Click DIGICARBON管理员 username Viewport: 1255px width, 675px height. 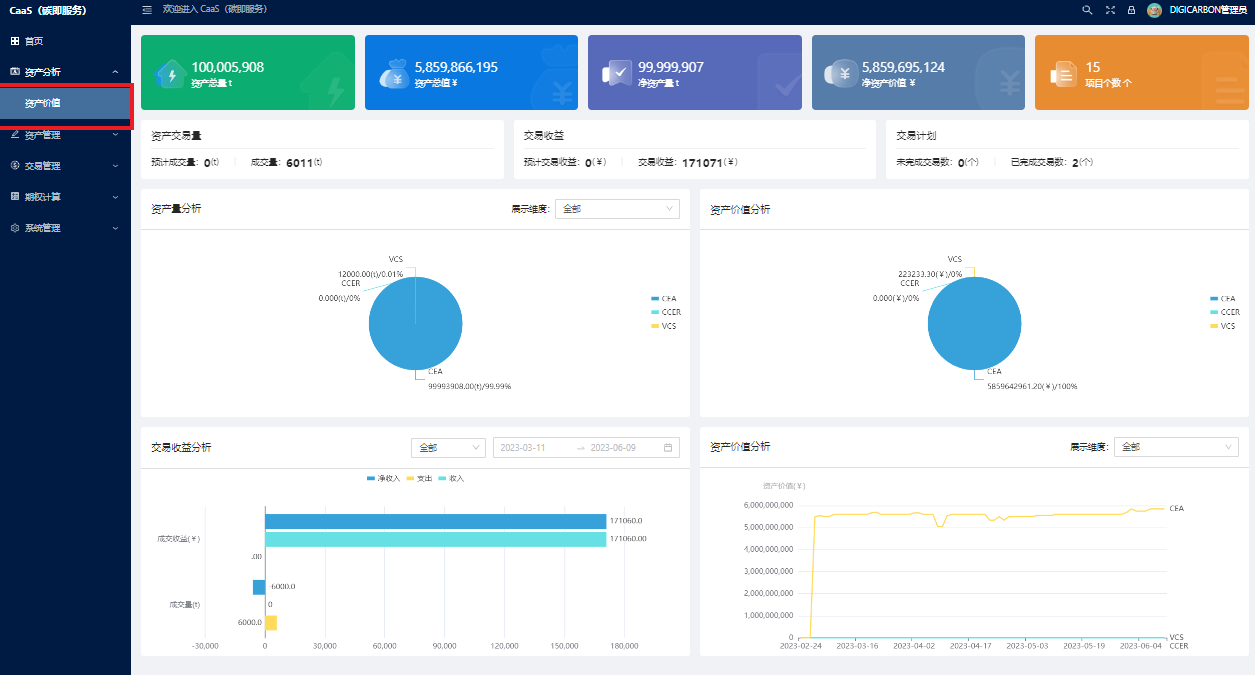1208,10
